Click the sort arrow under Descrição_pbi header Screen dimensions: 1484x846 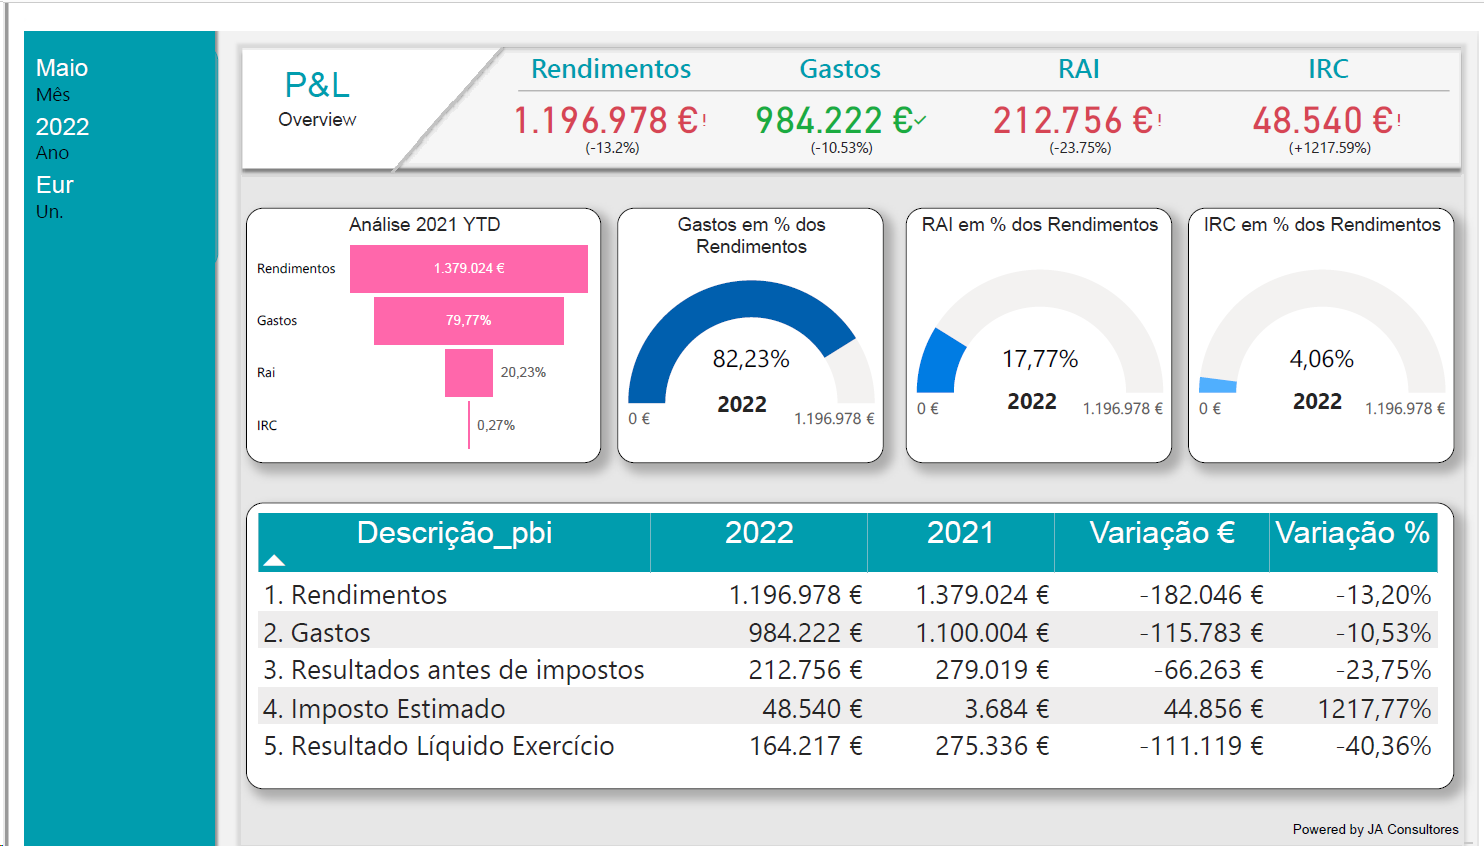point(274,560)
